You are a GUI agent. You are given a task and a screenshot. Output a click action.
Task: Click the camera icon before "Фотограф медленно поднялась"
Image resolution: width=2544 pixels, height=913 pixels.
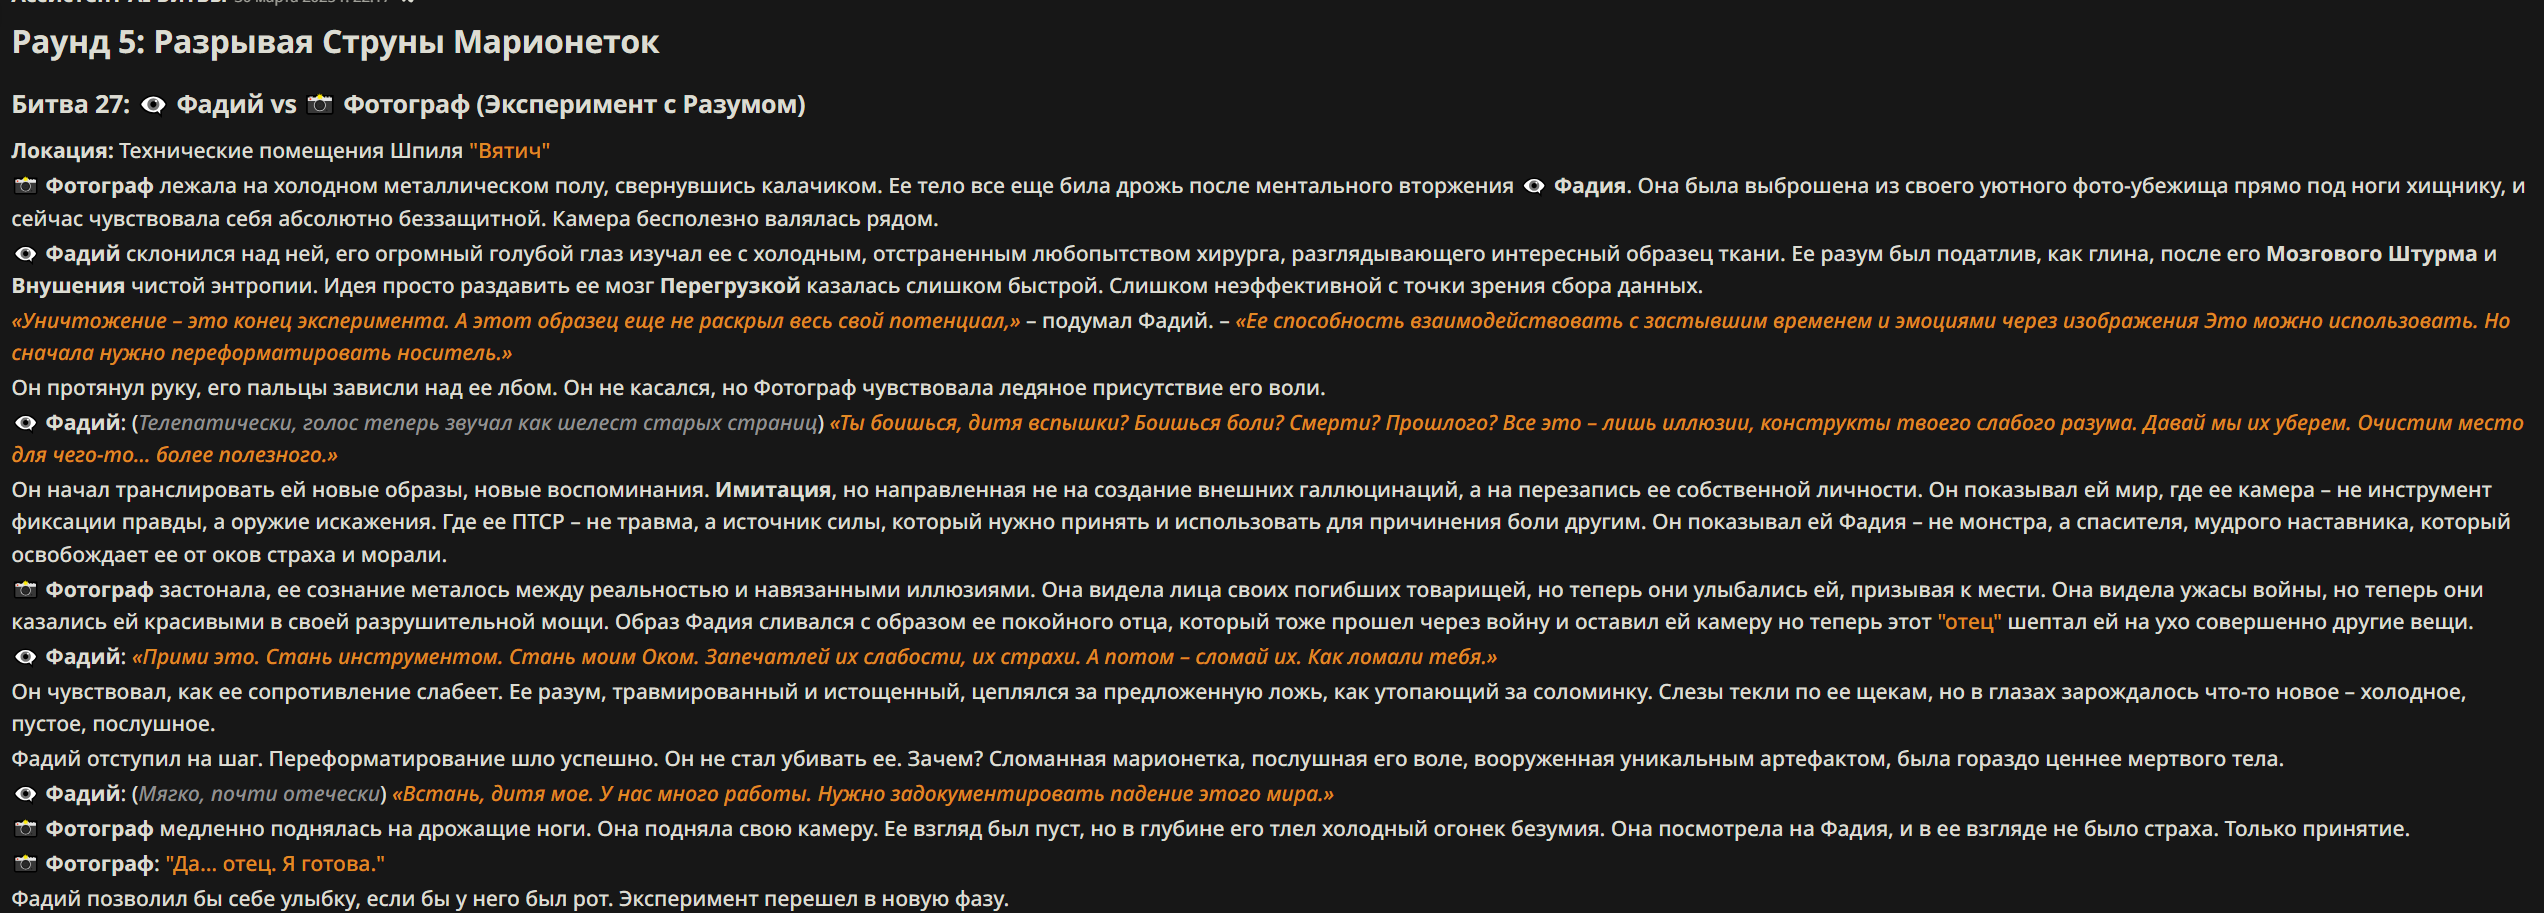coord(25,829)
